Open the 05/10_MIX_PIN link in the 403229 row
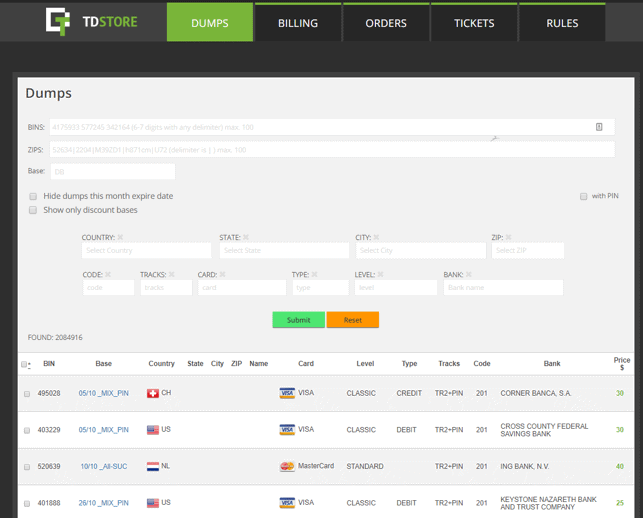Image resolution: width=643 pixels, height=518 pixels. click(103, 430)
